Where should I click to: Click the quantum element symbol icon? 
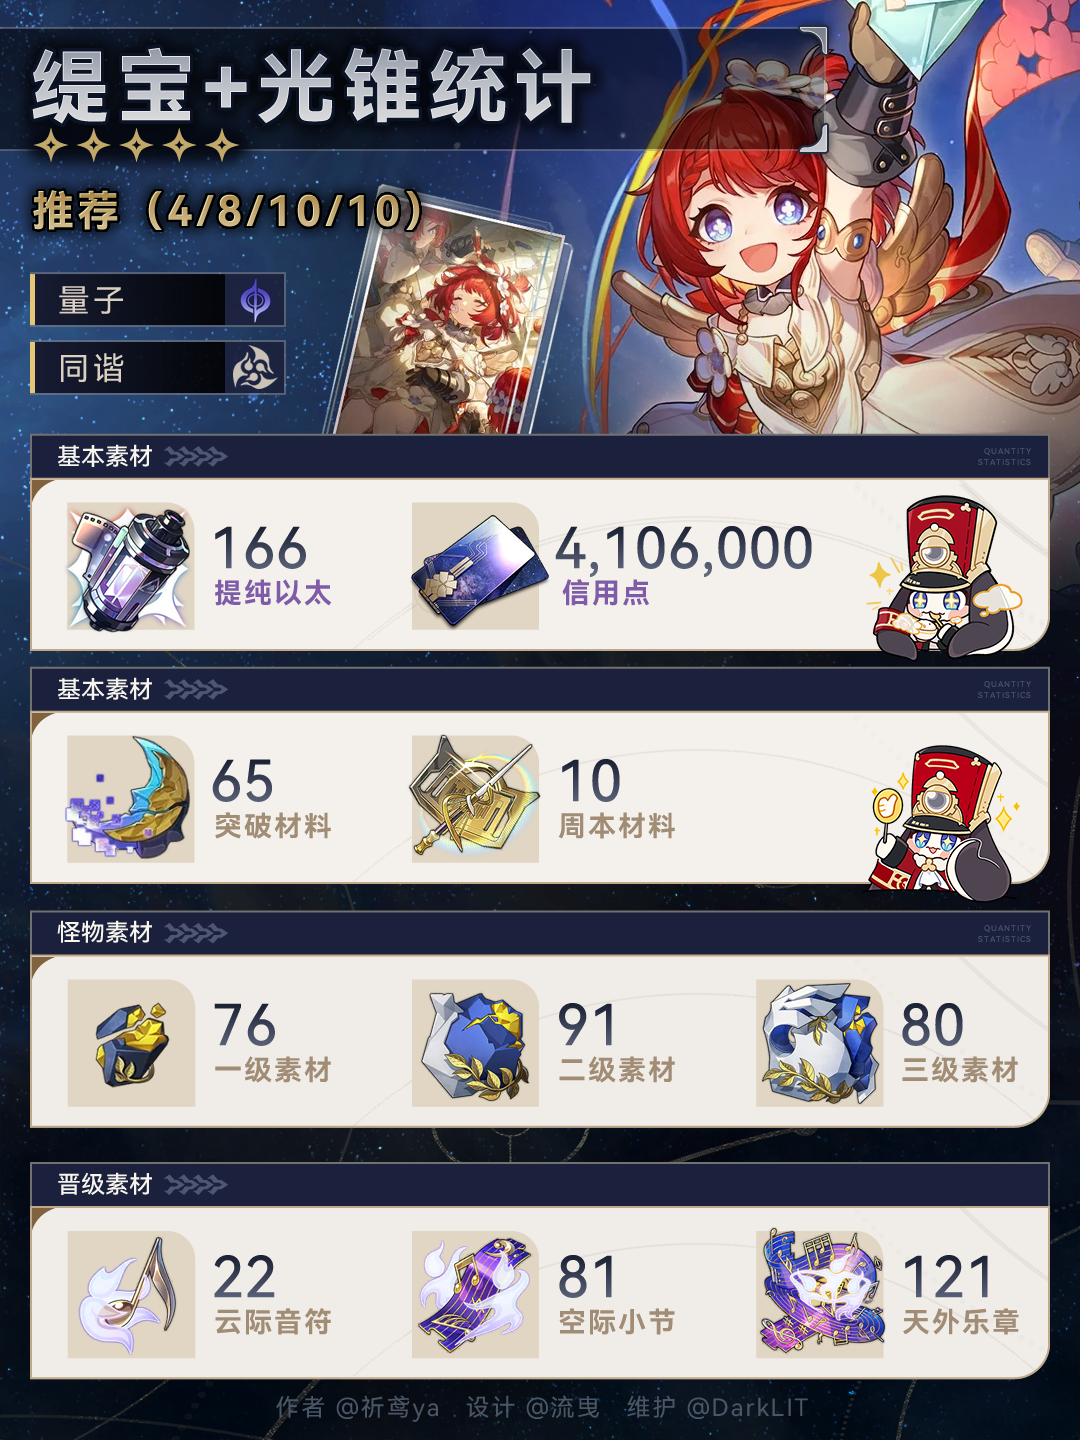(x=255, y=300)
